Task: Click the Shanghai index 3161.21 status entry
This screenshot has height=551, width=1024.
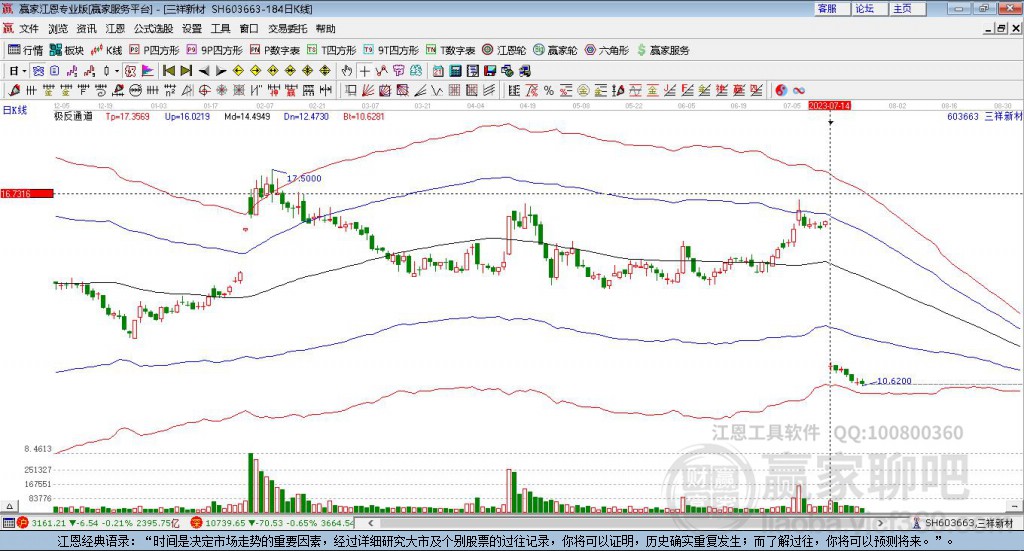Action: pyautogui.click(x=99, y=523)
